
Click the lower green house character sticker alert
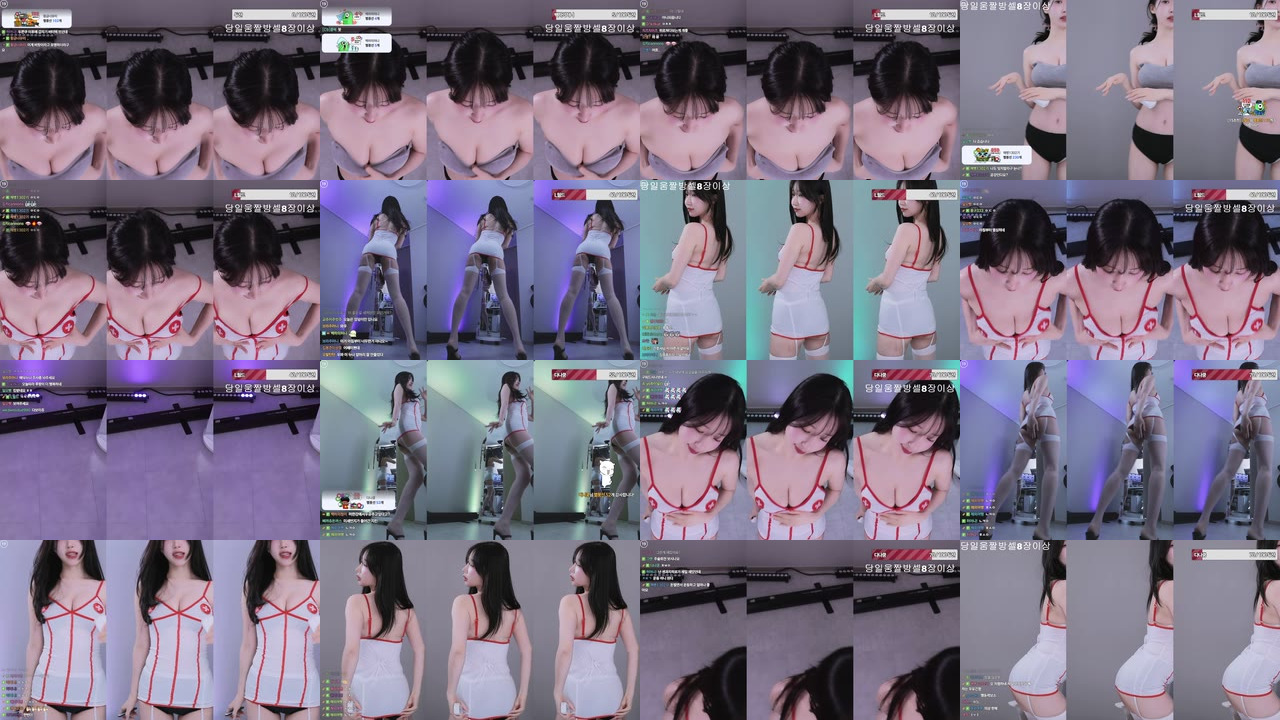click(357, 45)
